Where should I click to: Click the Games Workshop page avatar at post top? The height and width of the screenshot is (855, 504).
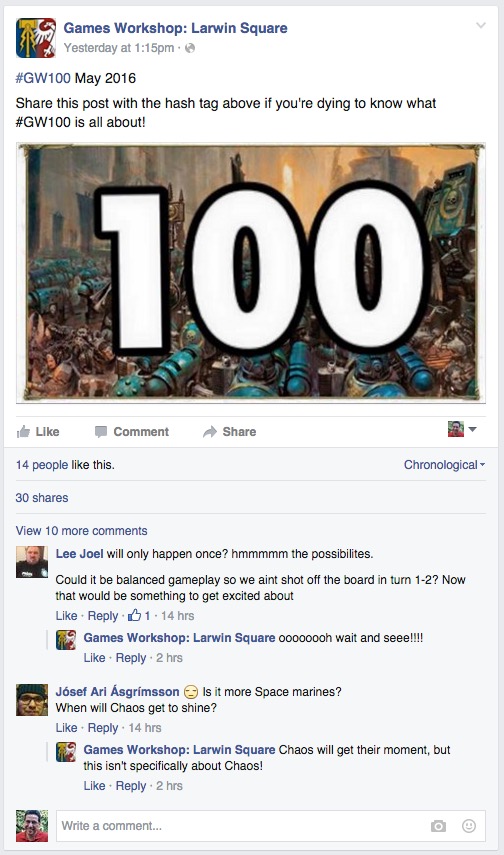pos(36,38)
